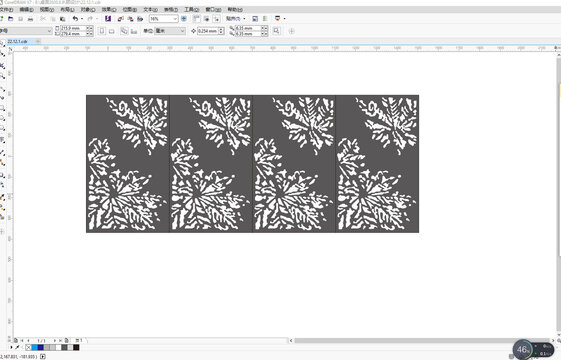Expand the undo history arrow
Viewport: 561px width, 360px height.
82,19
